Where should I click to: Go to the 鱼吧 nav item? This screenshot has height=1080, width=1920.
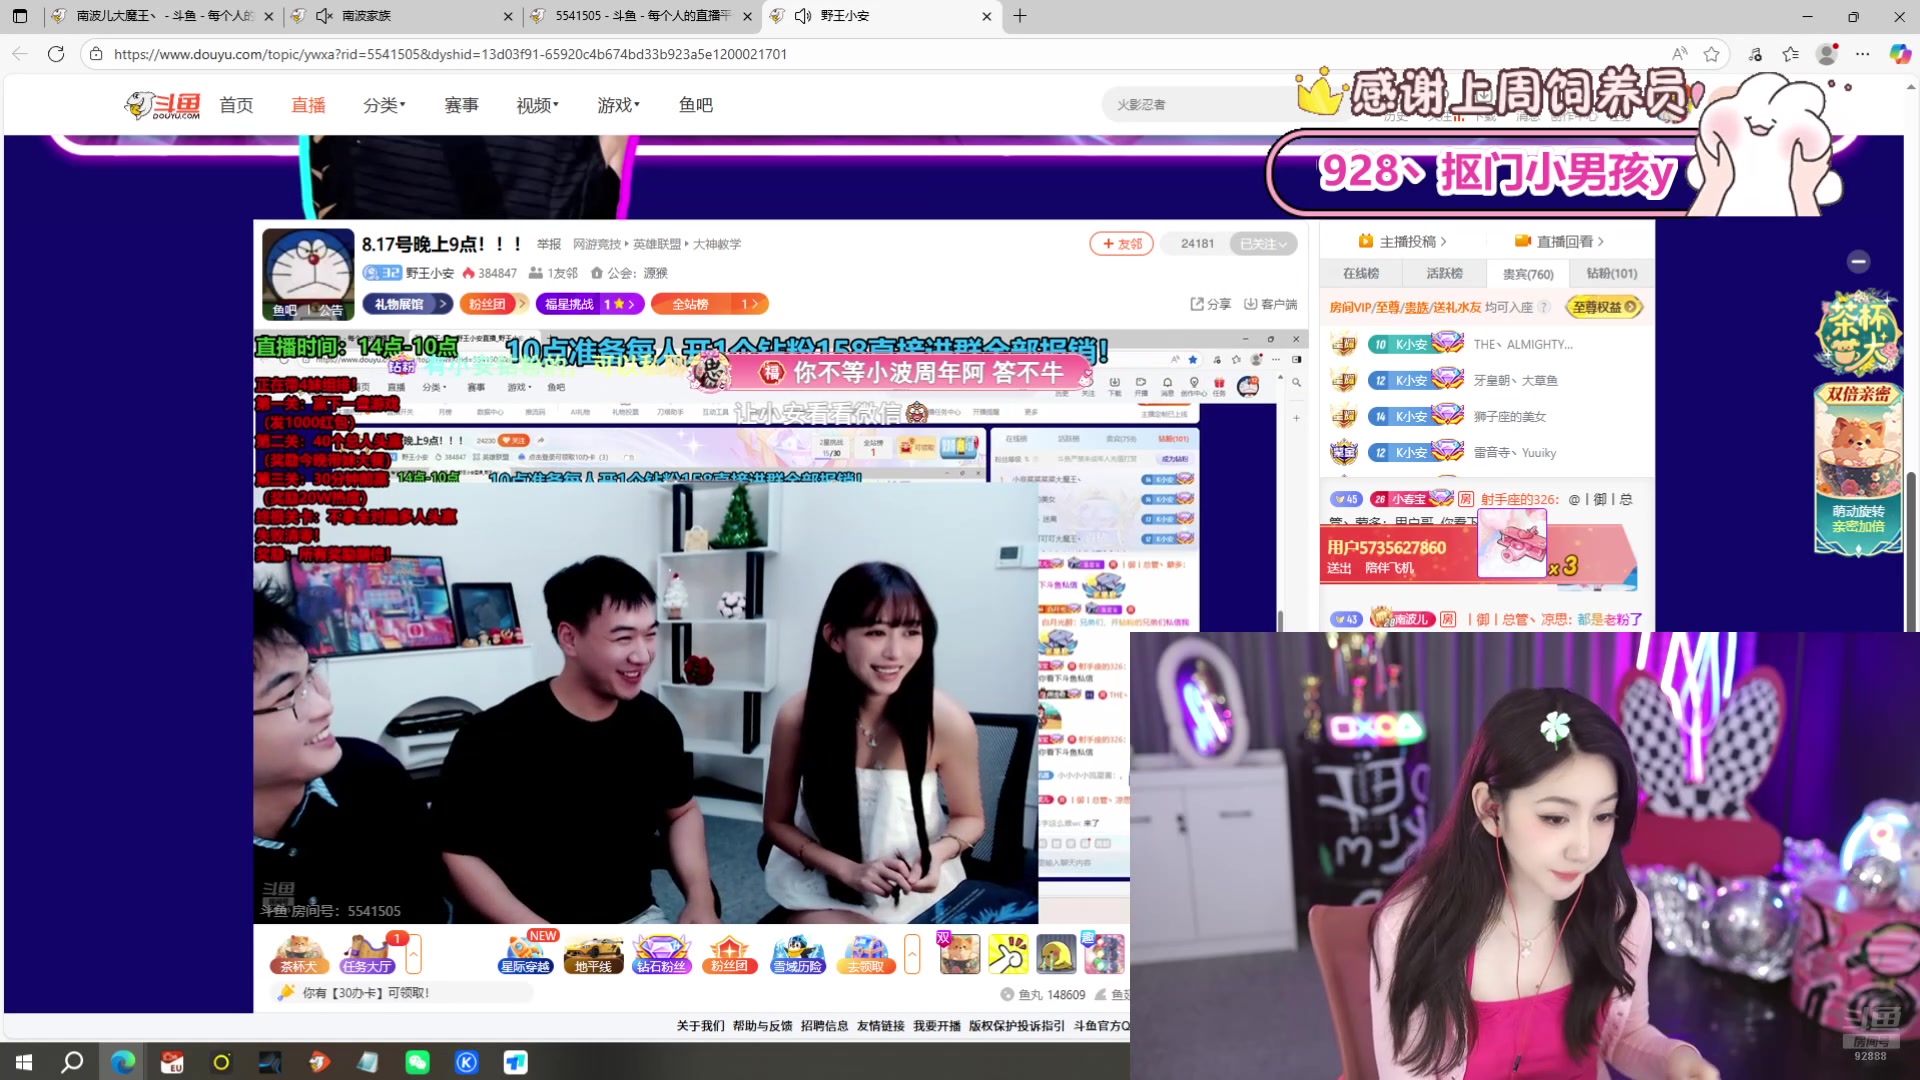[x=695, y=105]
